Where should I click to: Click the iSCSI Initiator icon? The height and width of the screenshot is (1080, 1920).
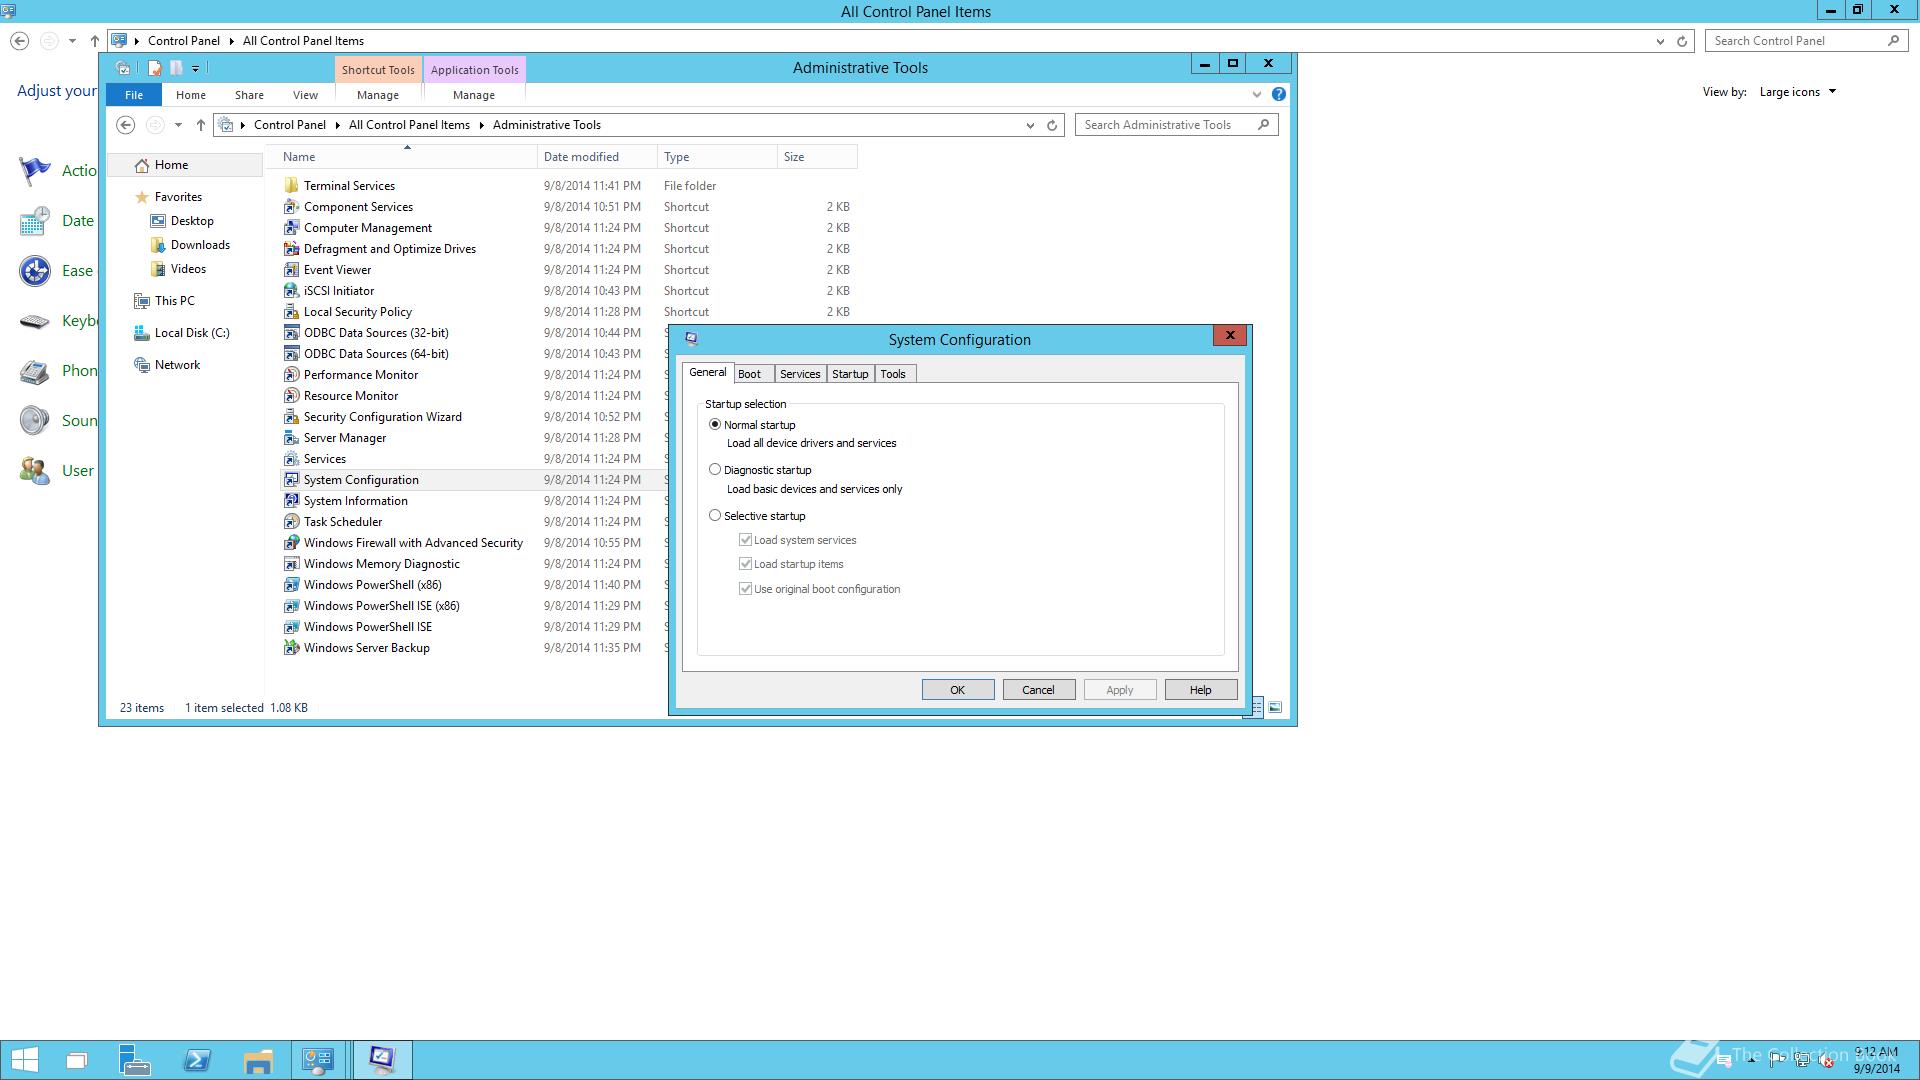coord(291,291)
